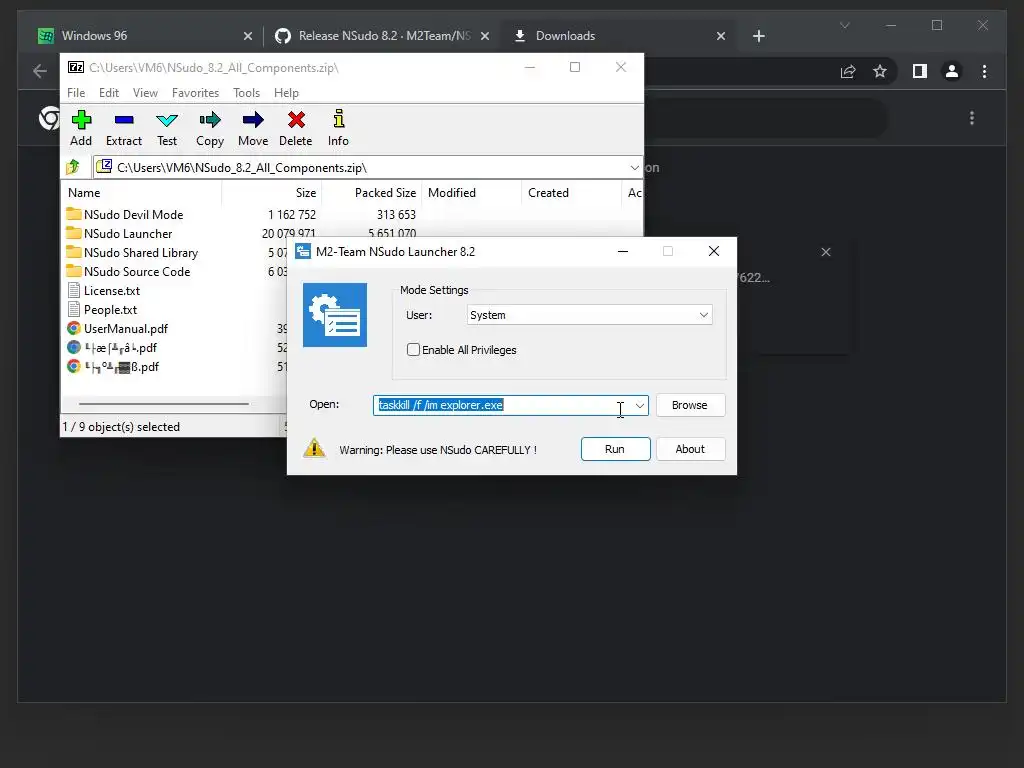The height and width of the screenshot is (768, 1024).
Task: Click the Browse button in NSudo
Action: pos(690,405)
